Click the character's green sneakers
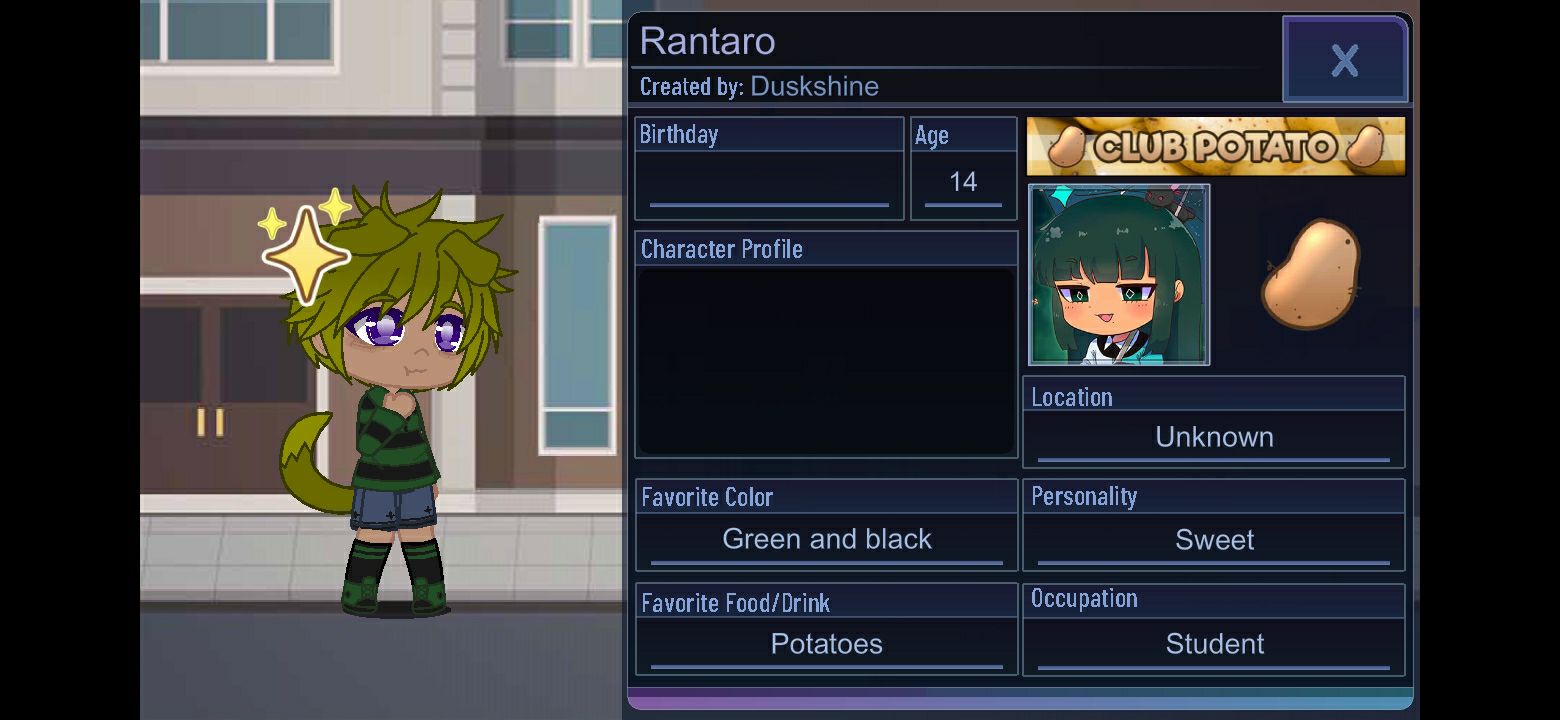Viewport: 1560px width, 720px height. pyautogui.click(x=393, y=594)
